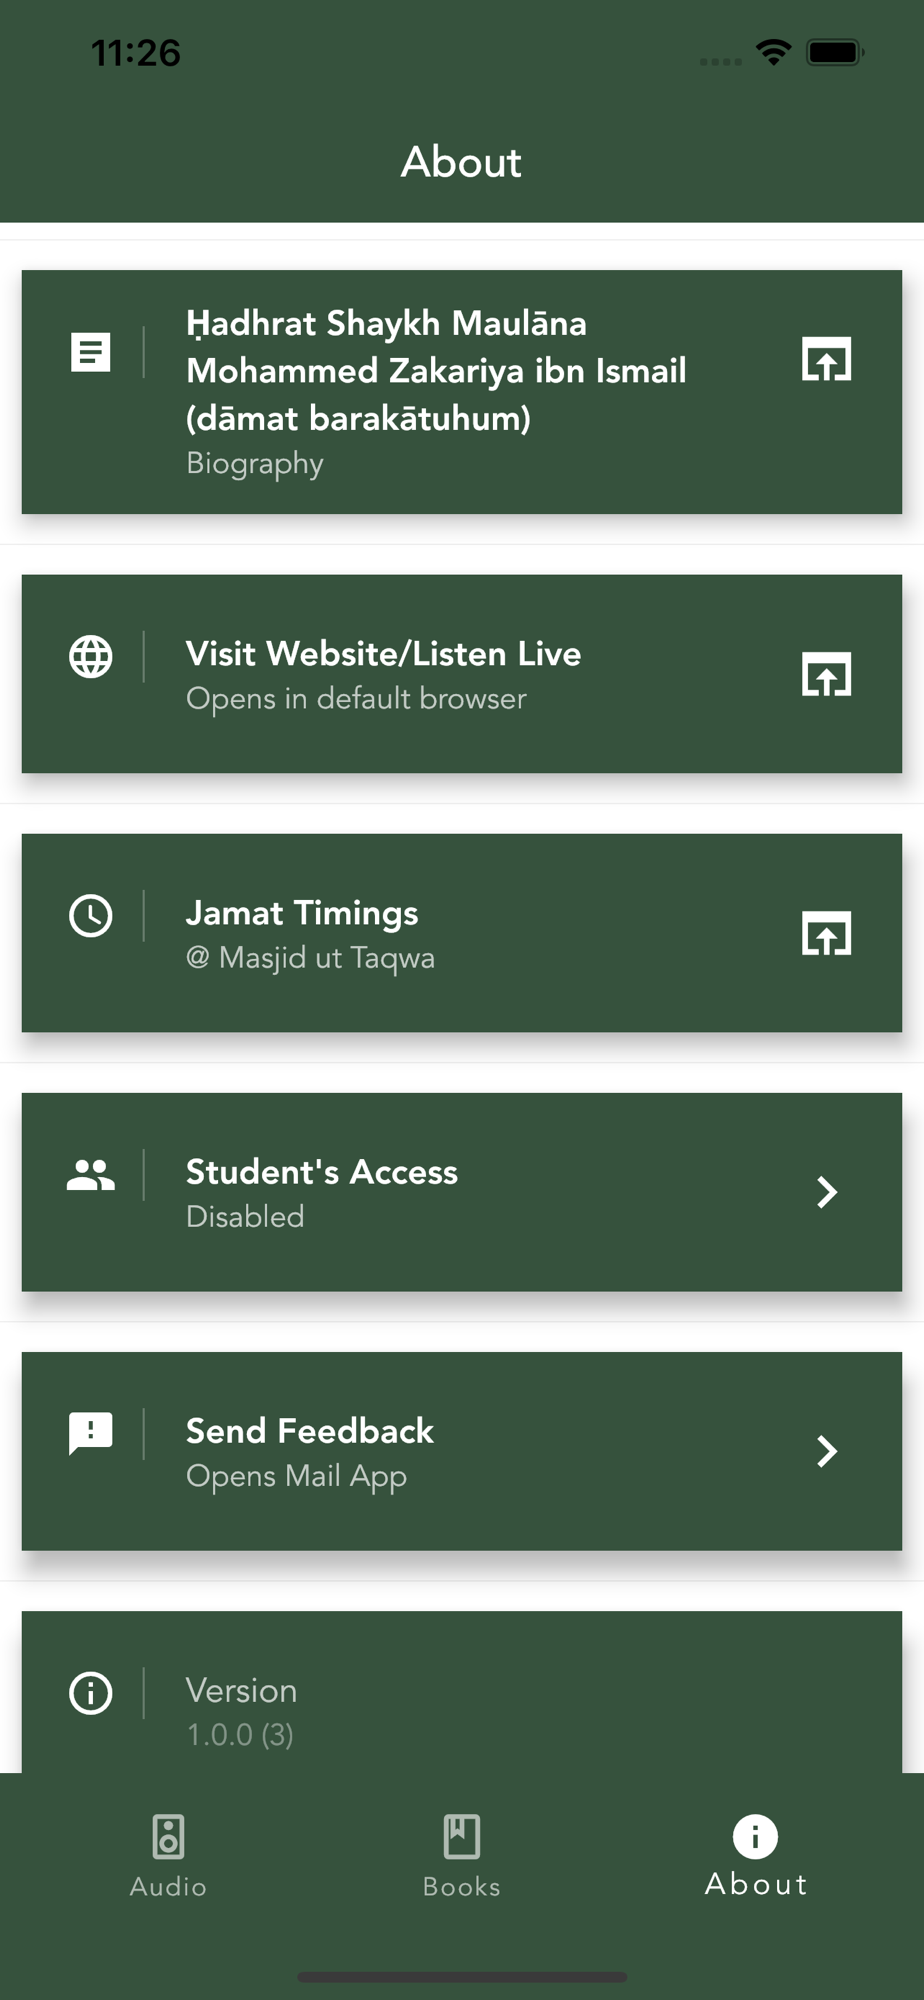The width and height of the screenshot is (924, 2000).
Task: Tap the Biography document icon
Action: [90, 352]
